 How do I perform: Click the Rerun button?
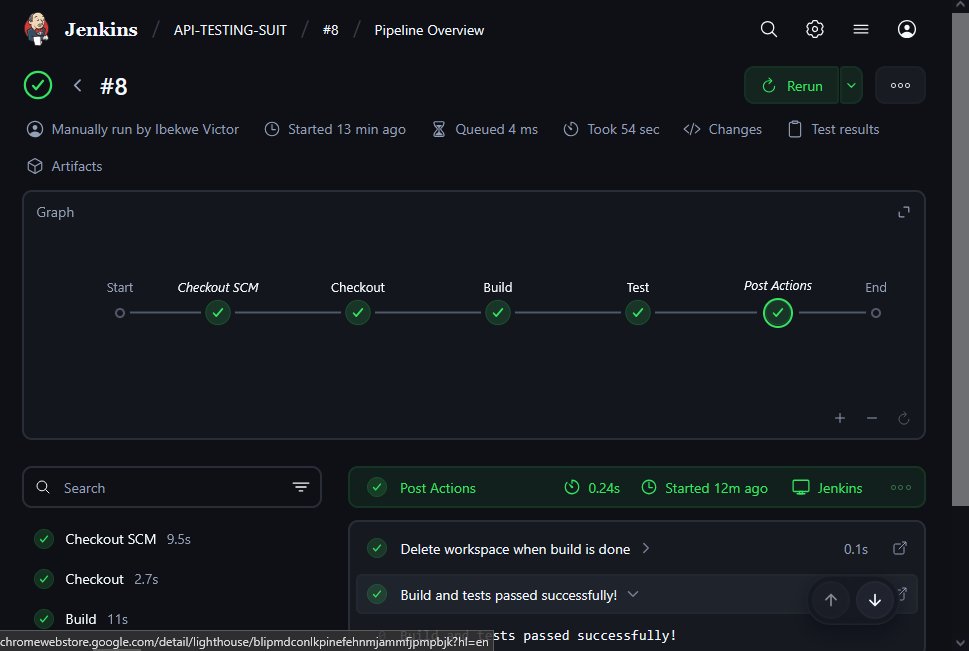point(792,85)
